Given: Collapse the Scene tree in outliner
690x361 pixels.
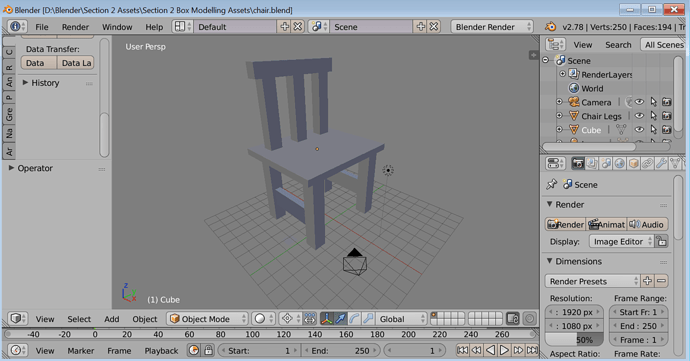Looking at the screenshot, I should (x=546, y=60).
